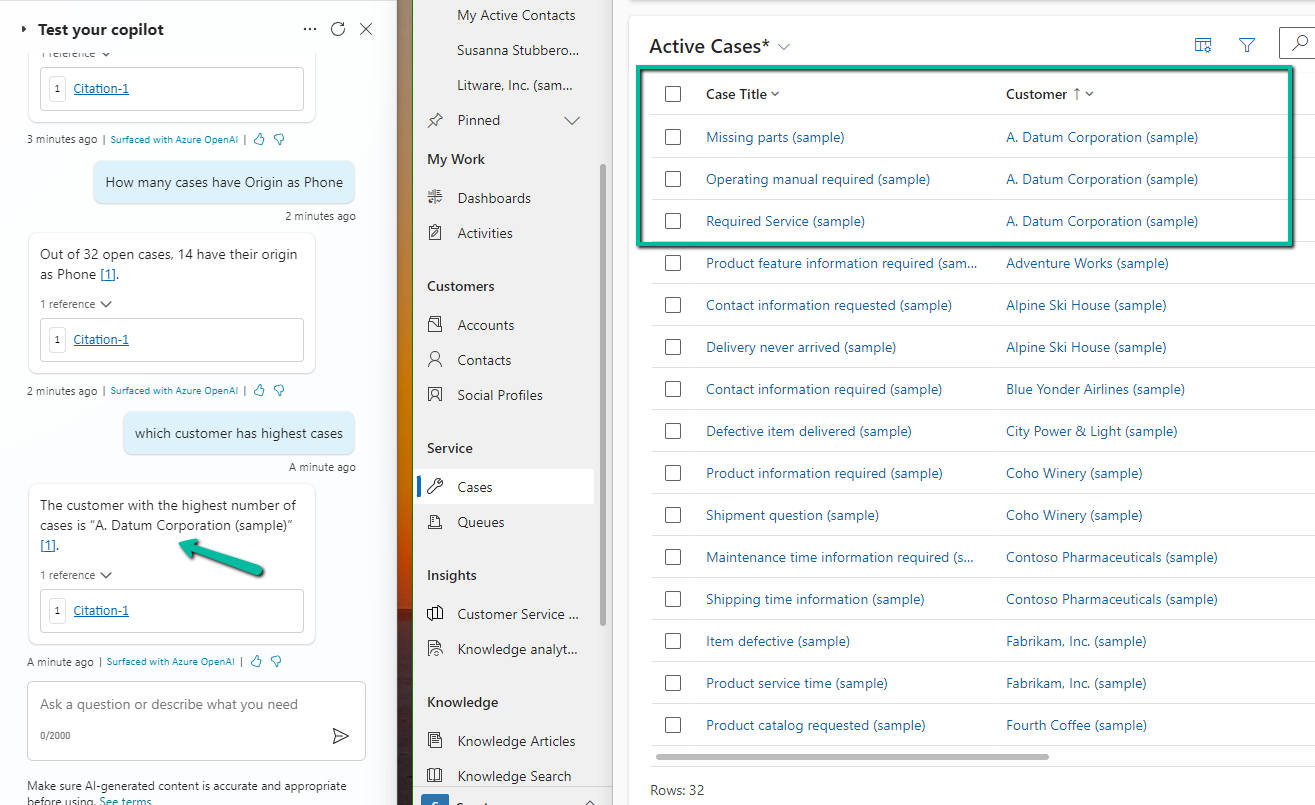The width and height of the screenshot is (1315, 805).
Task: Open the Fourth Coffee (sample) customer link
Action: click(1076, 725)
